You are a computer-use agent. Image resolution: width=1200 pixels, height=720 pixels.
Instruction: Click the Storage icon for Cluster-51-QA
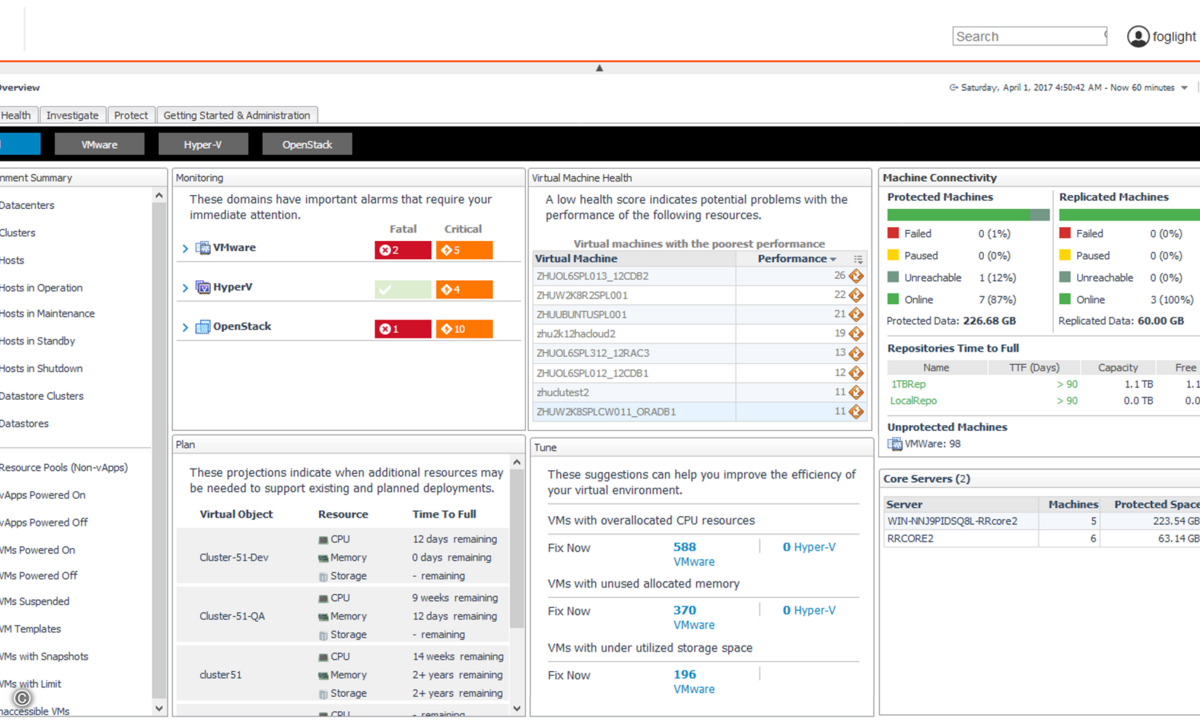323,635
